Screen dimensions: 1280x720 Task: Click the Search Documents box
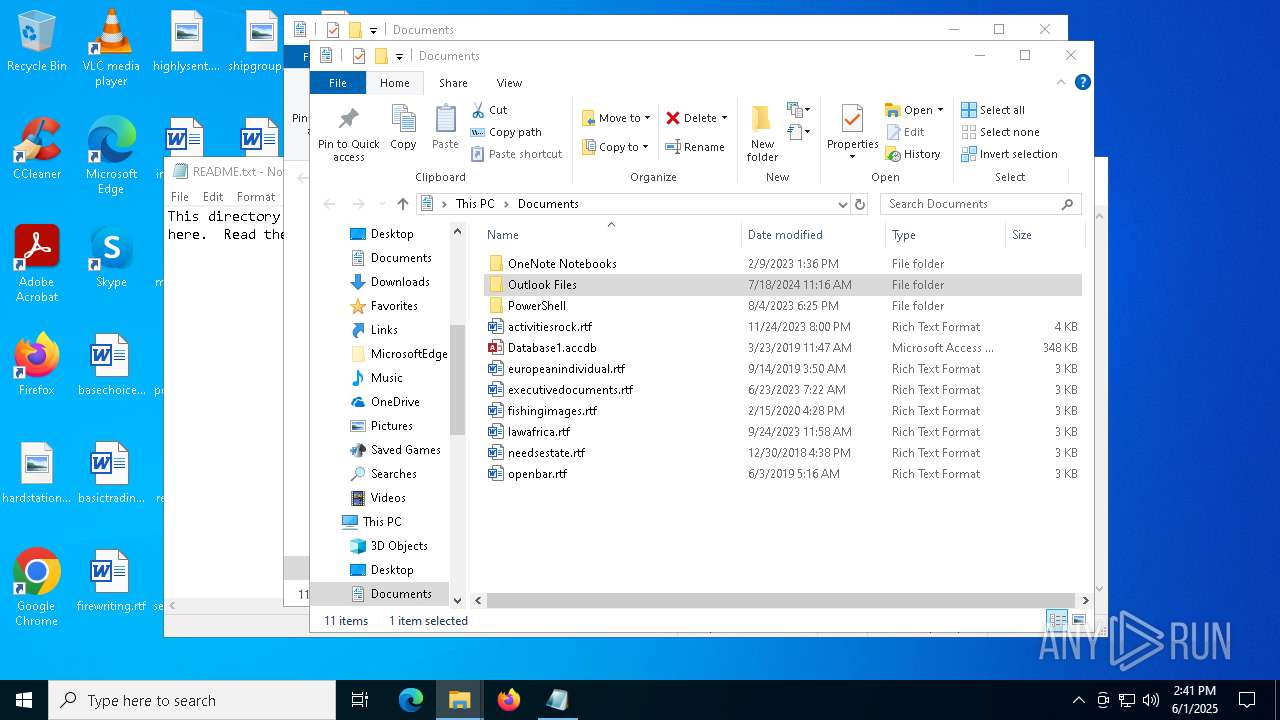pos(980,204)
